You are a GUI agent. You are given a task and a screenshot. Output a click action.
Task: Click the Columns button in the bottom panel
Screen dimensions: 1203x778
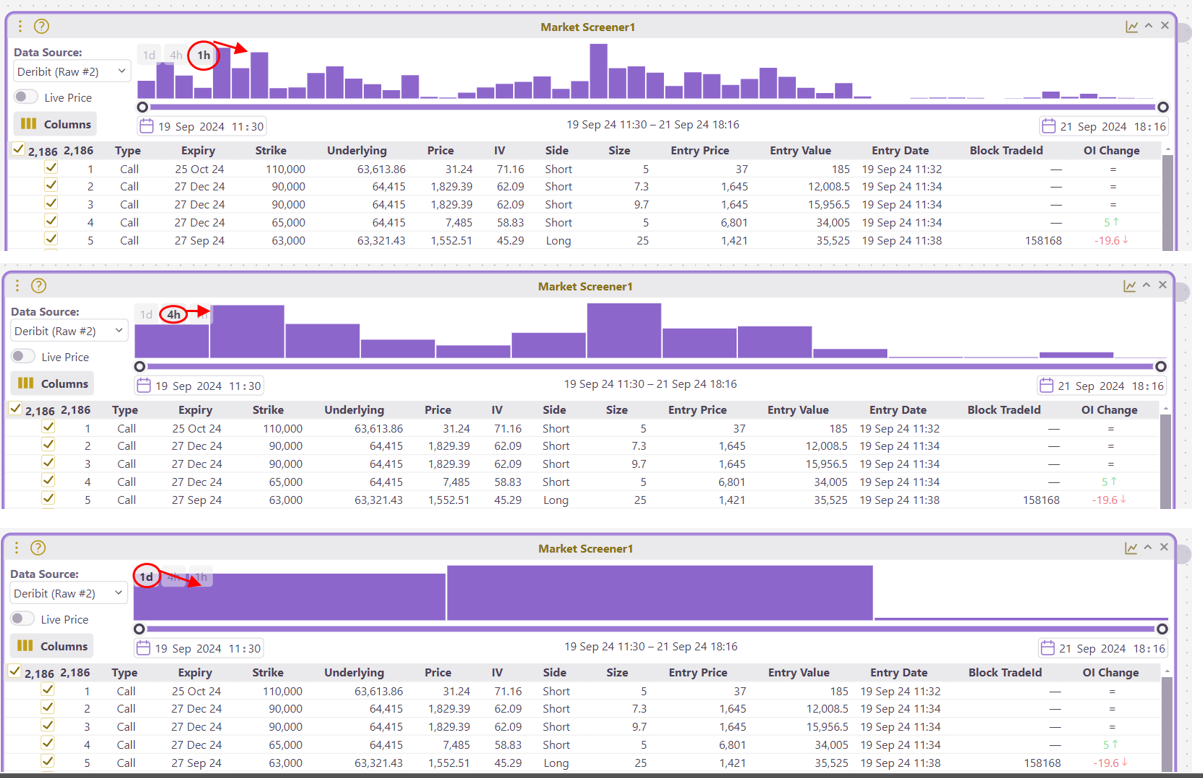click(x=52, y=646)
